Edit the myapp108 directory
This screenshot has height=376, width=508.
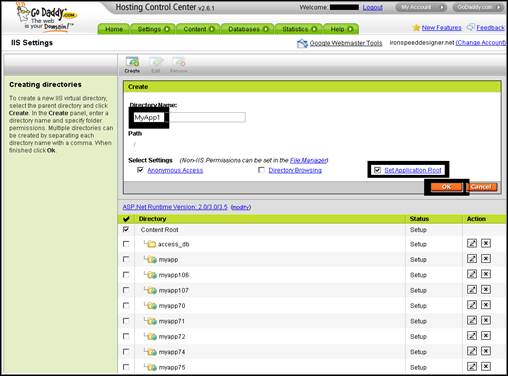click(472, 274)
